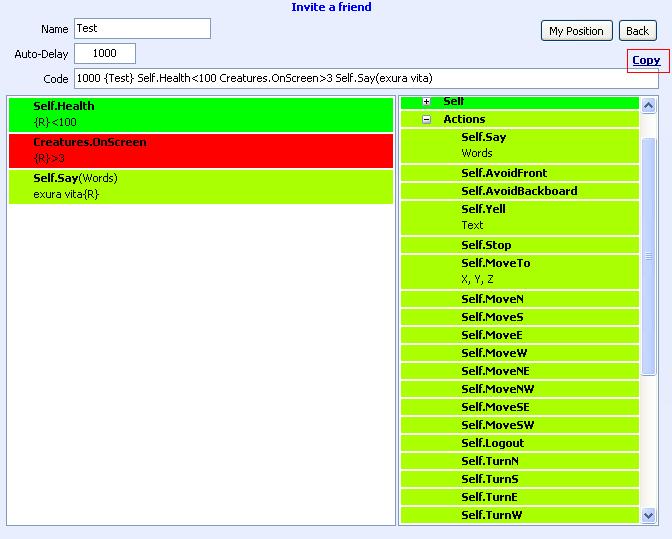
Task: Click the Name input field
Action: tap(142, 29)
